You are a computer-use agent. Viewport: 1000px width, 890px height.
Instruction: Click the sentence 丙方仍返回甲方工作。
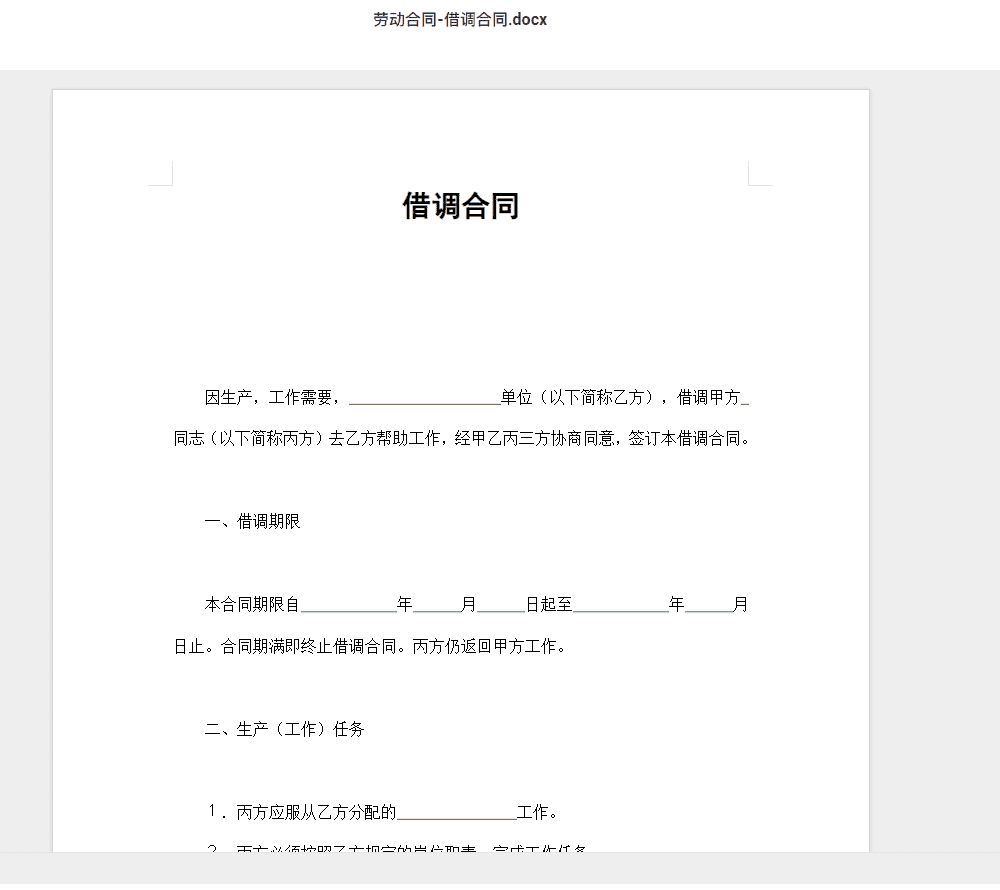click(490, 646)
